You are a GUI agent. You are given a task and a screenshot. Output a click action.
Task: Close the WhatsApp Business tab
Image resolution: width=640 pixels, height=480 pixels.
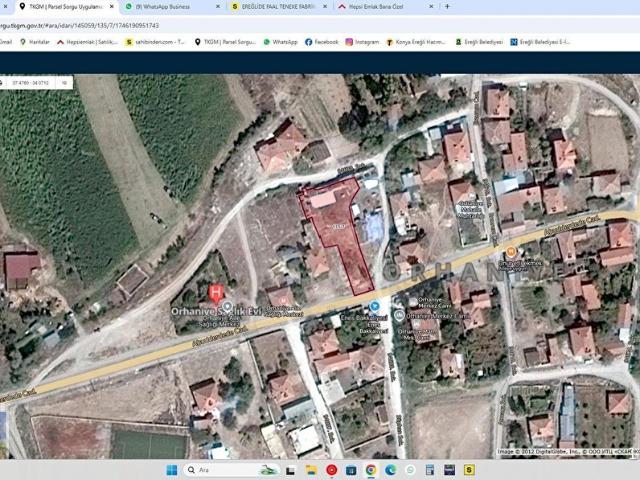tap(218, 7)
